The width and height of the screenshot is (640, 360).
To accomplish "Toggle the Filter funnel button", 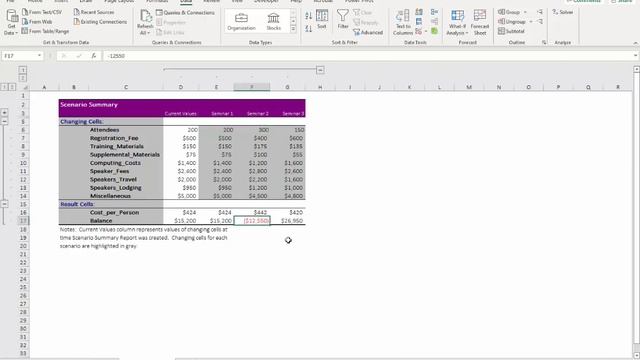I will (x=343, y=20).
